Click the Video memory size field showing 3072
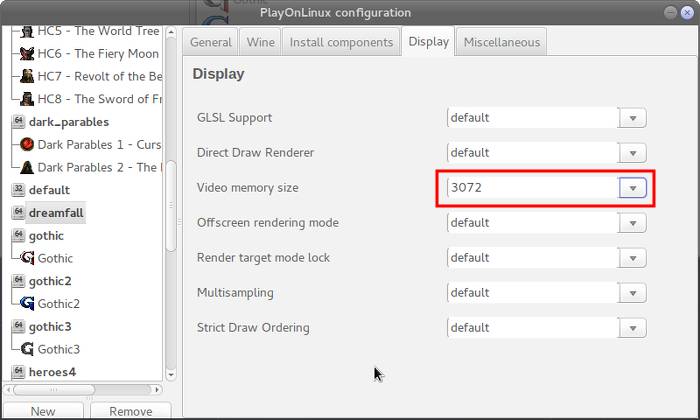The image size is (700, 420). point(533,188)
